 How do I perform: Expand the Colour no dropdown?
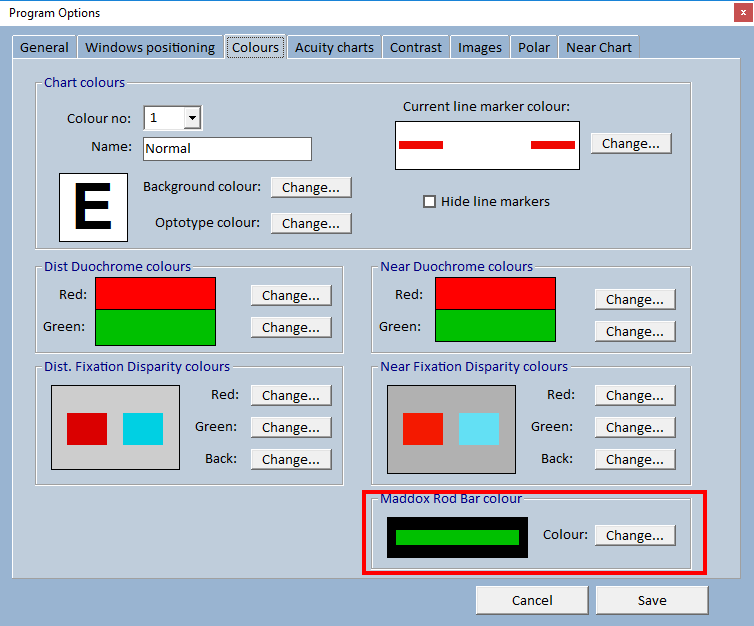click(x=192, y=118)
